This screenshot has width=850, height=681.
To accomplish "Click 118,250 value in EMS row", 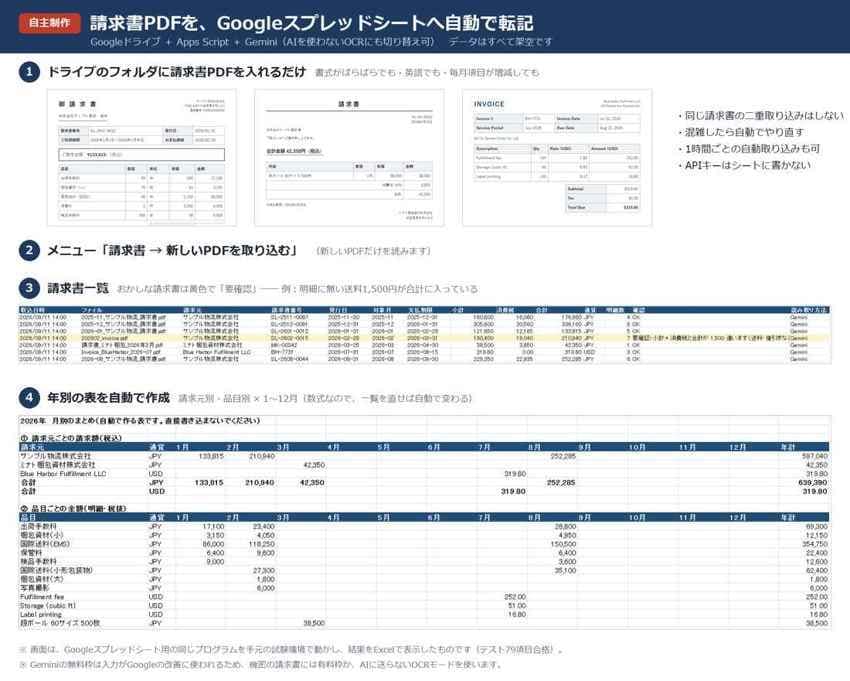I will pyautogui.click(x=261, y=544).
